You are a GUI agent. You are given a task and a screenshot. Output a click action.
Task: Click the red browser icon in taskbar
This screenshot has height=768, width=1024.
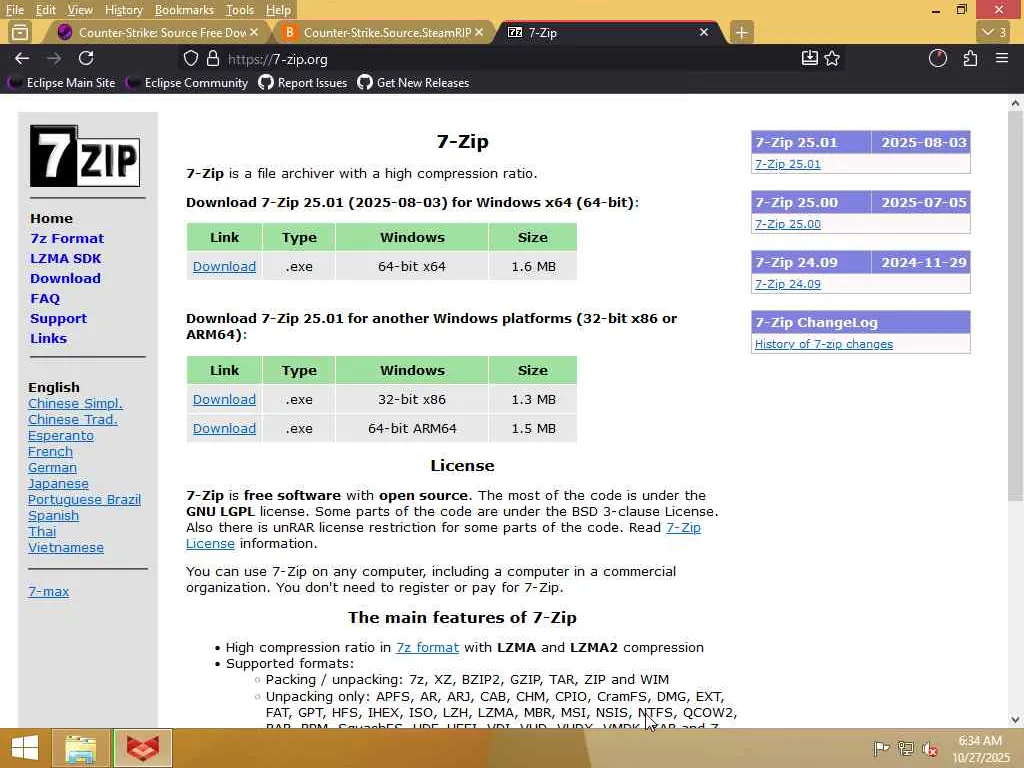142,748
